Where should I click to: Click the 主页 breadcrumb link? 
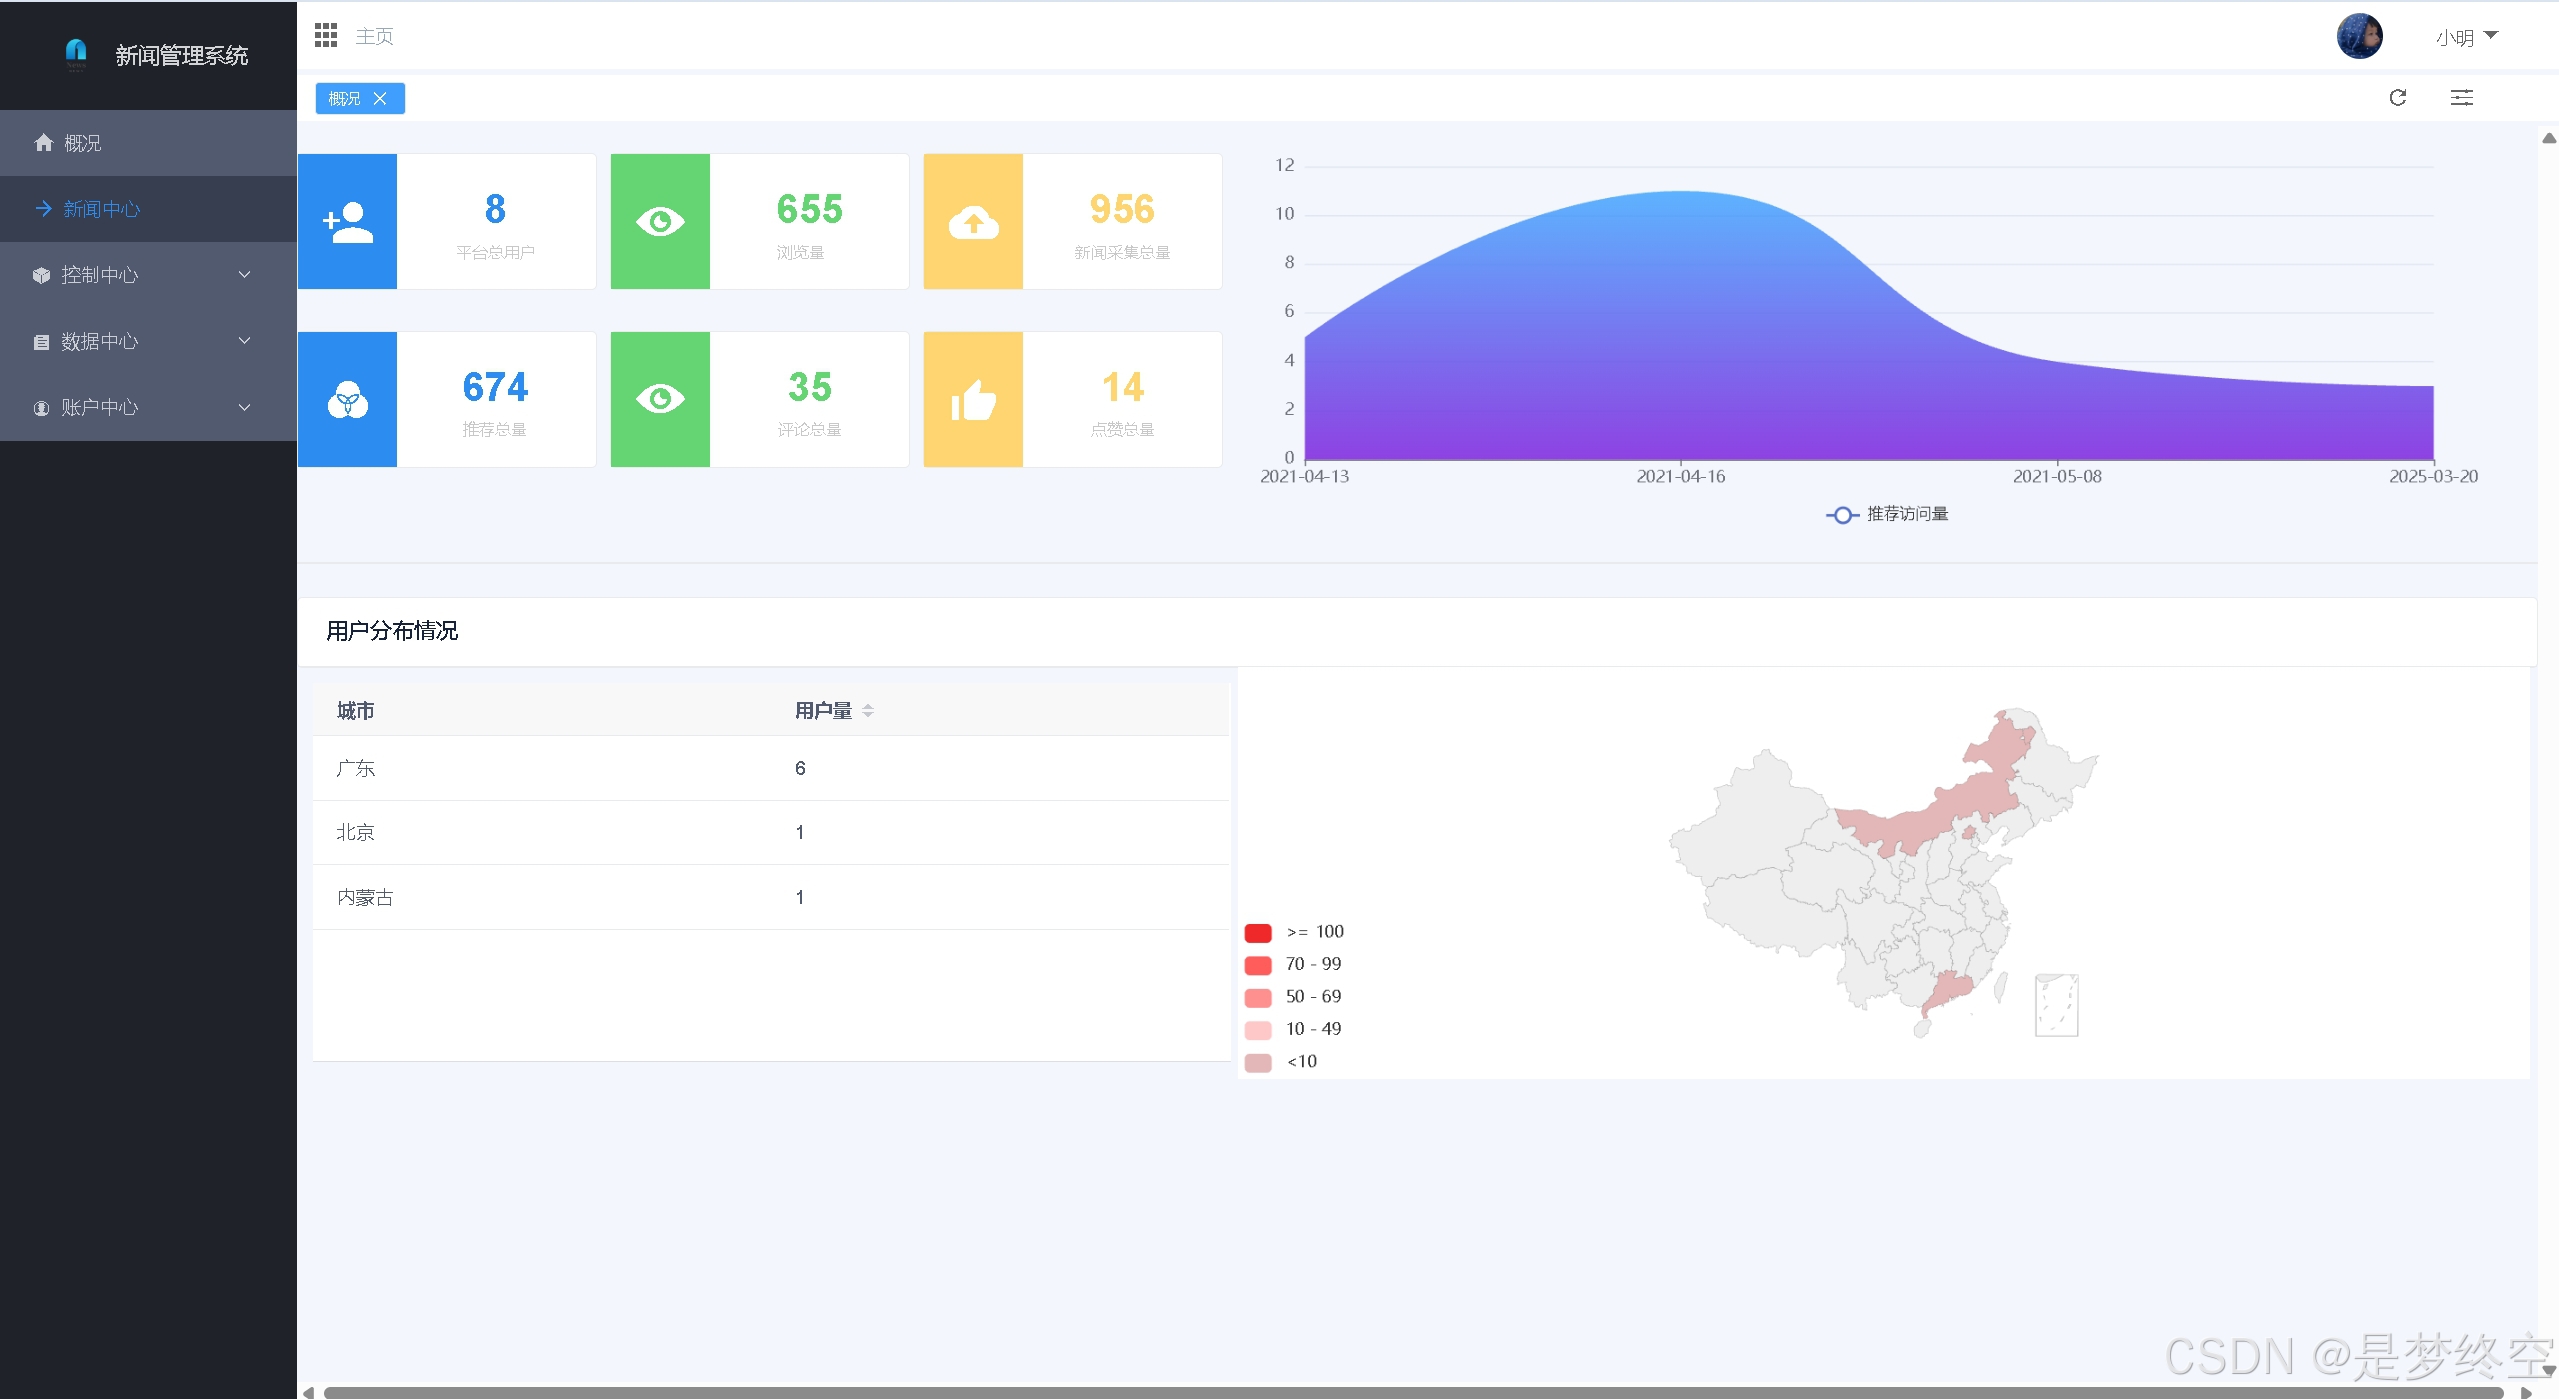coord(374,37)
